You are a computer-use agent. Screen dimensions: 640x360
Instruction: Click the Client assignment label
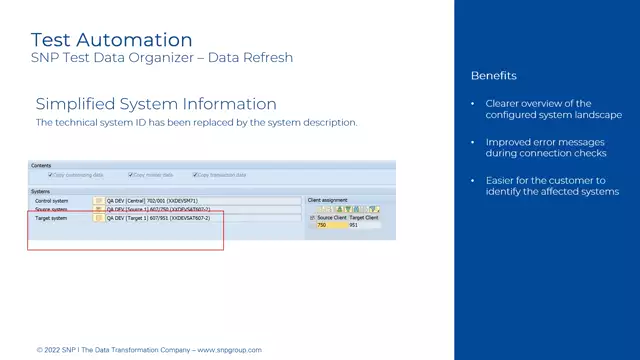(x=327, y=200)
